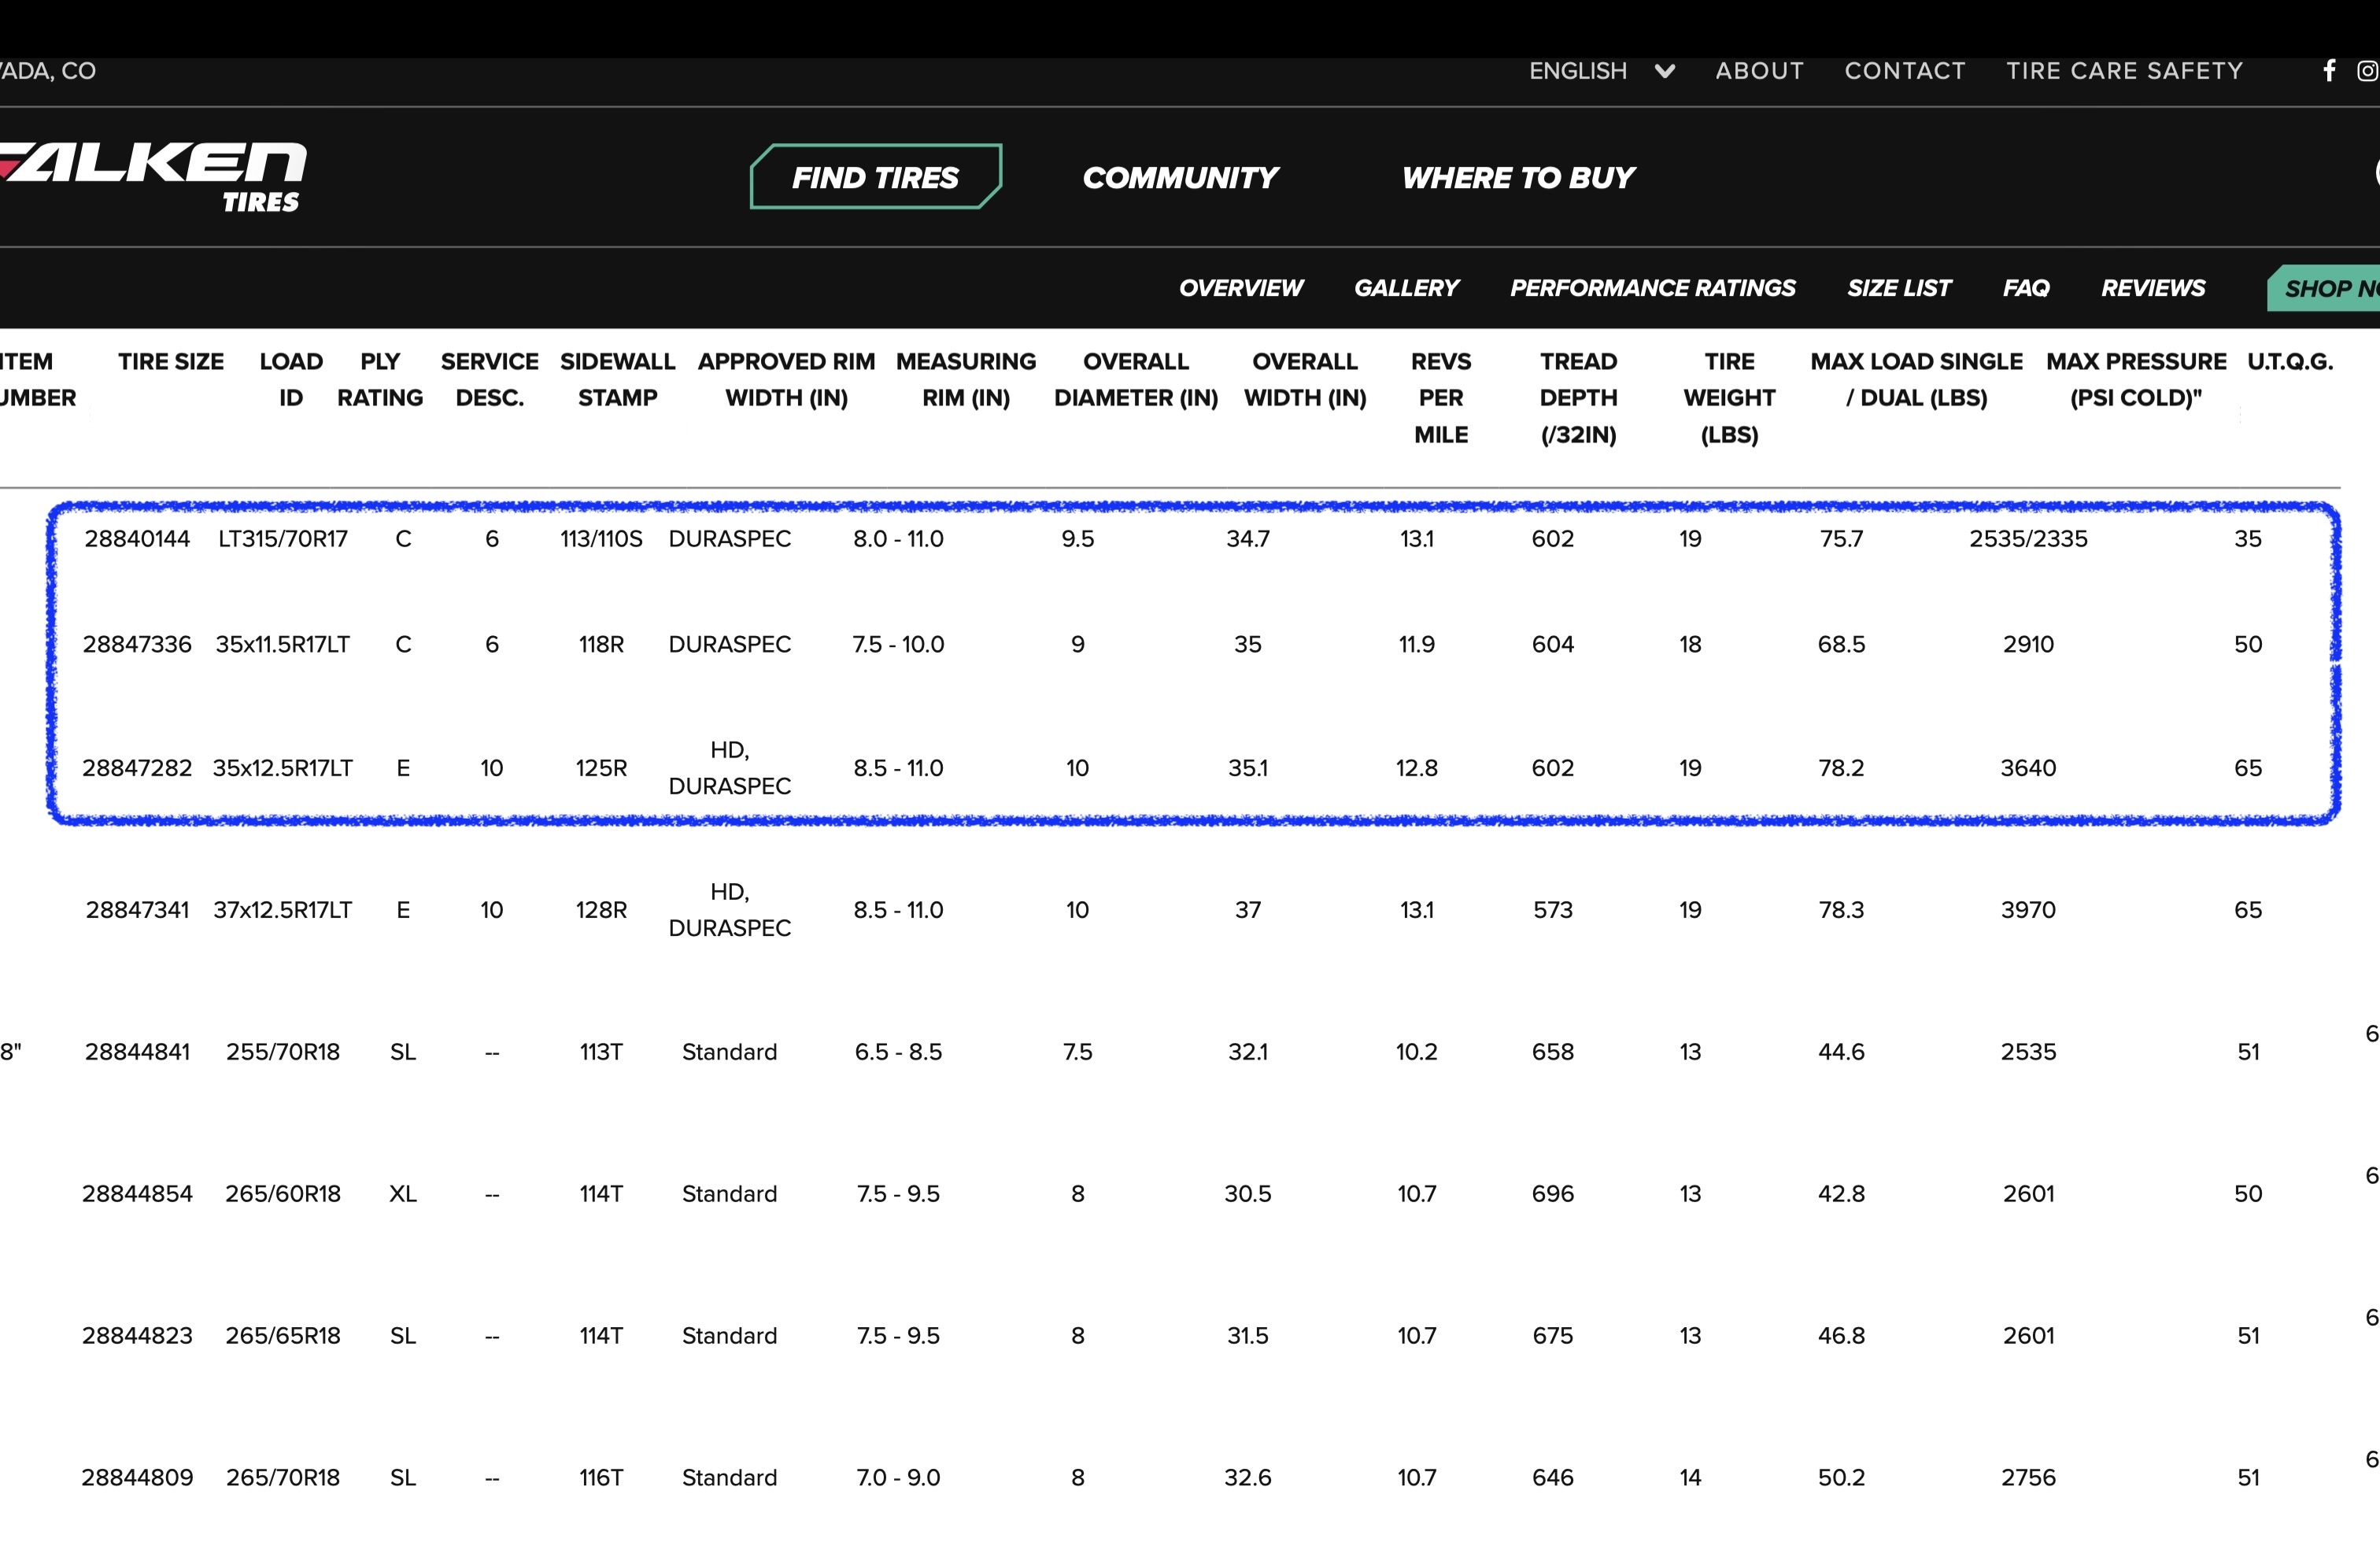
Task: Jump to the FAQ section
Action: click(2025, 288)
